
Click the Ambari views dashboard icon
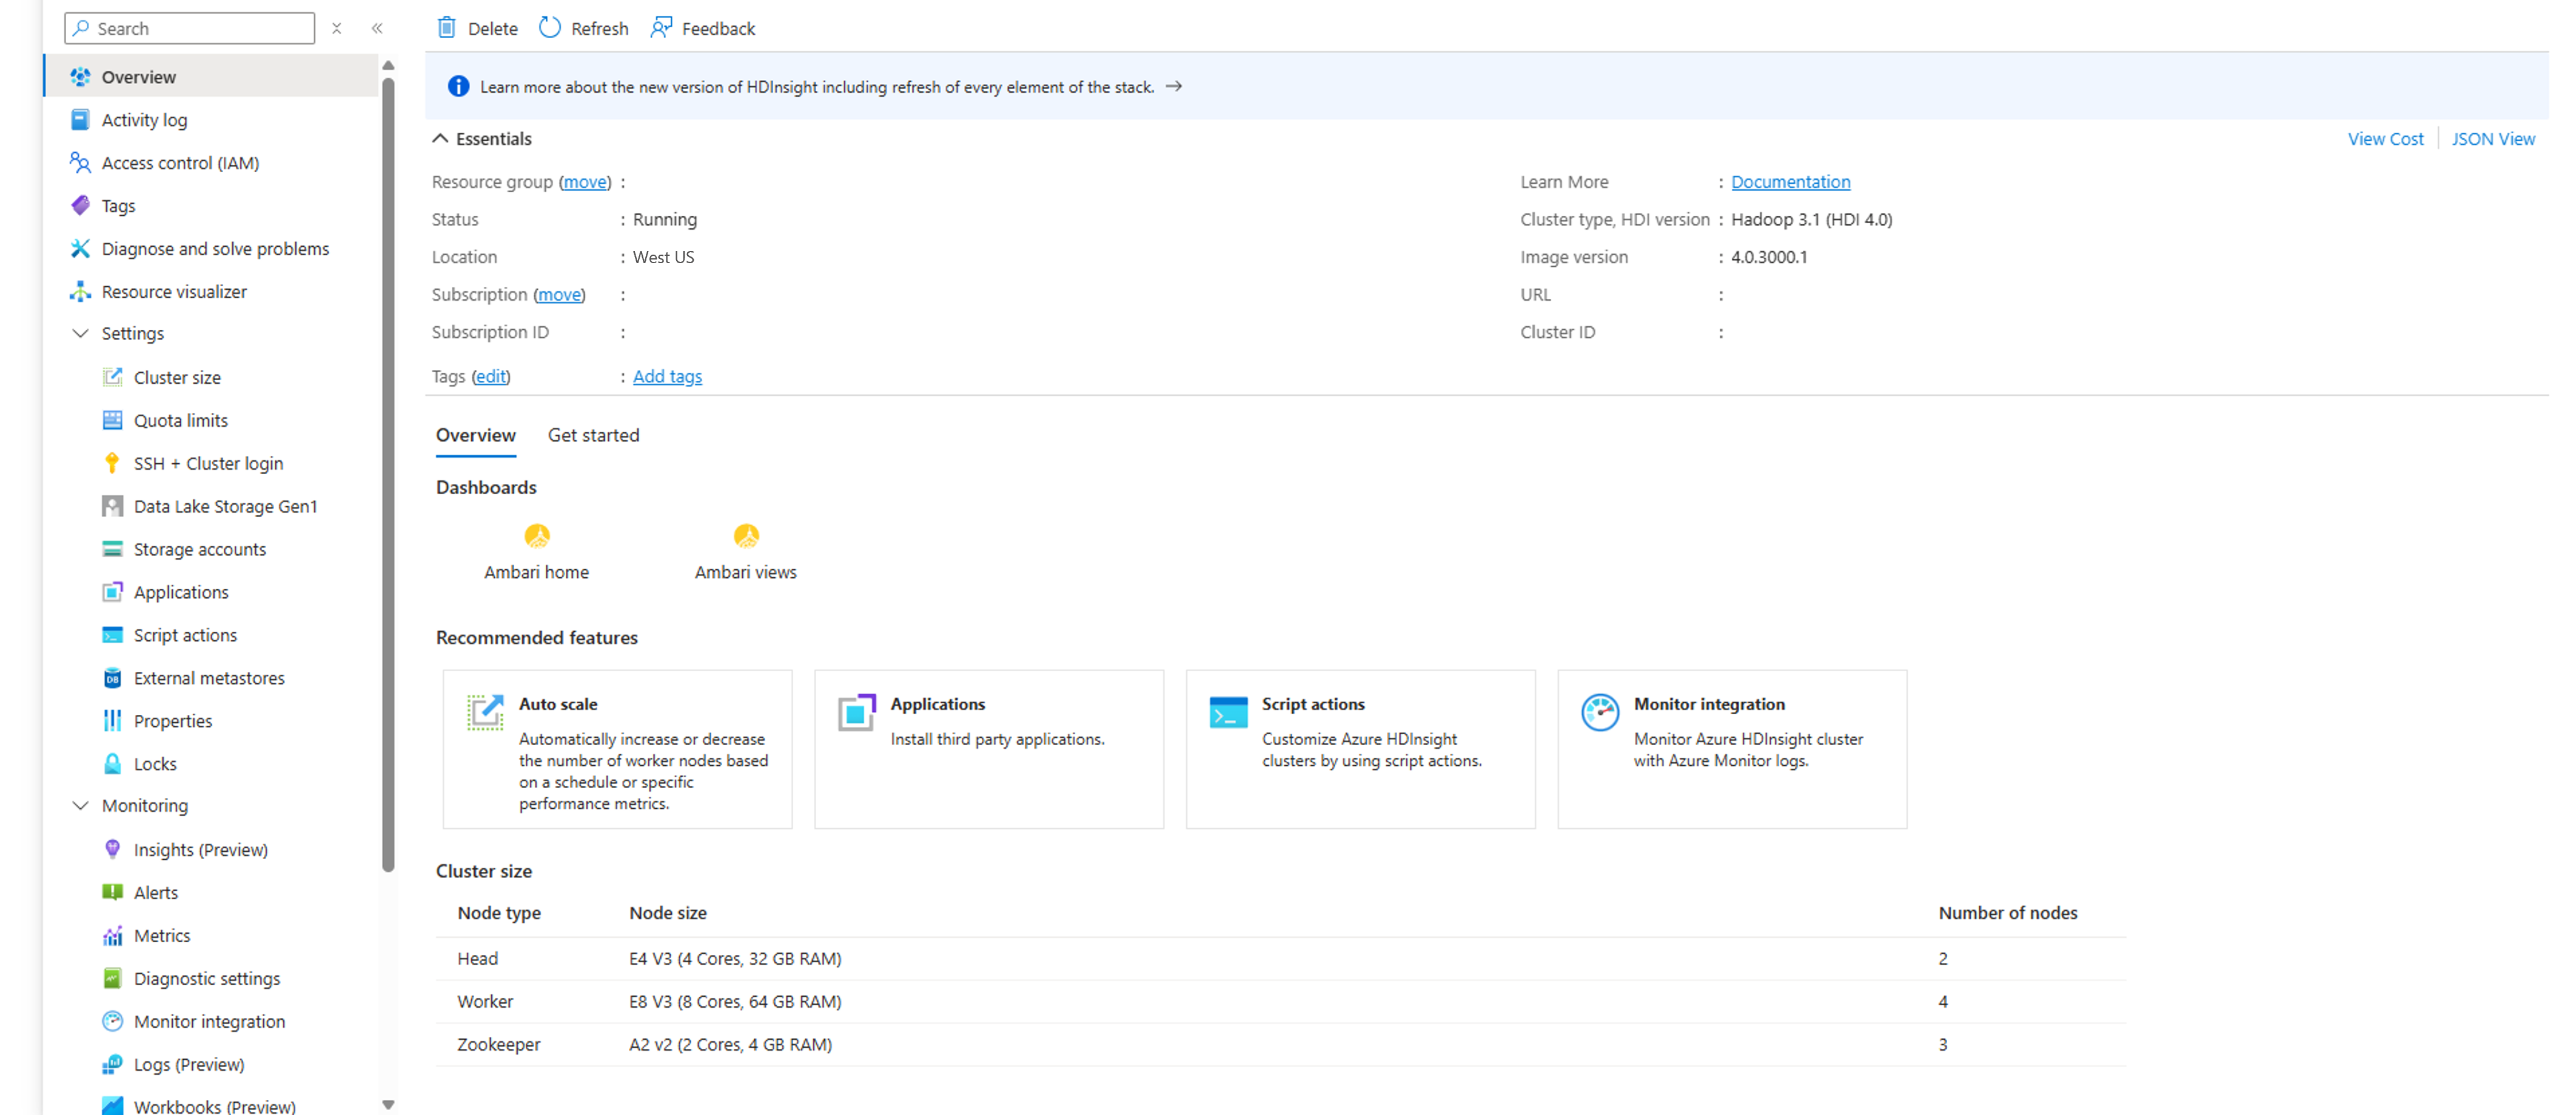pyautogui.click(x=746, y=537)
